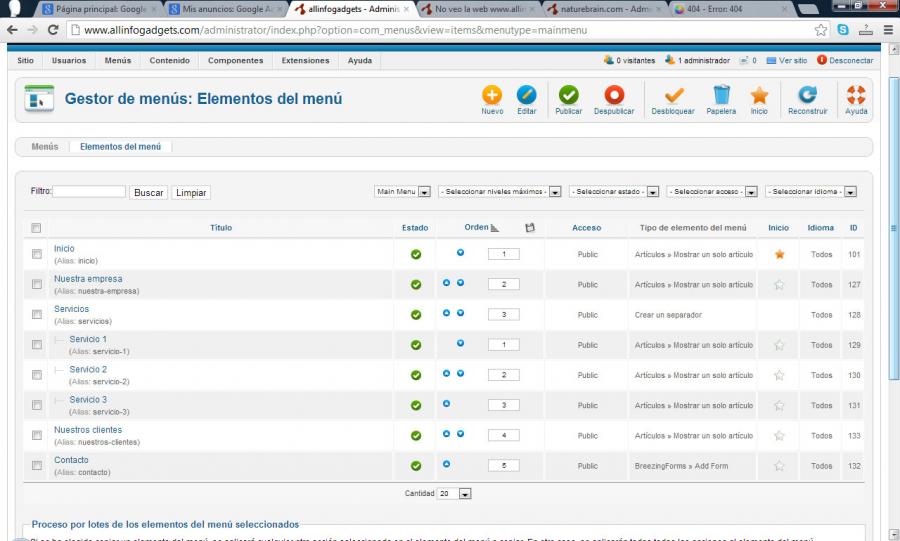Switch to naturebrain.com browser tab

tap(603, 9)
